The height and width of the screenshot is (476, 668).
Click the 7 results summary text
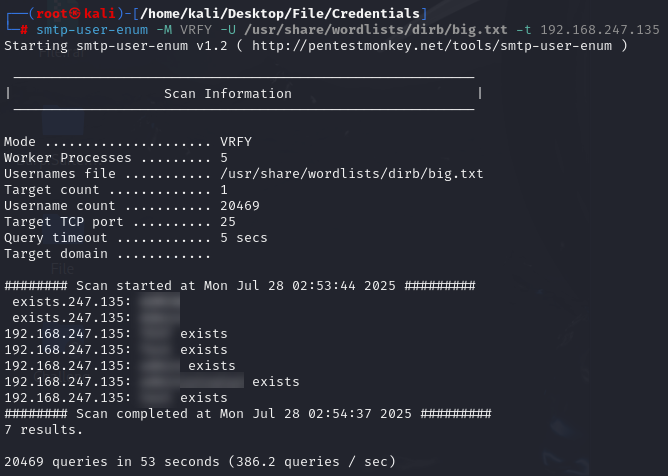[44, 429]
